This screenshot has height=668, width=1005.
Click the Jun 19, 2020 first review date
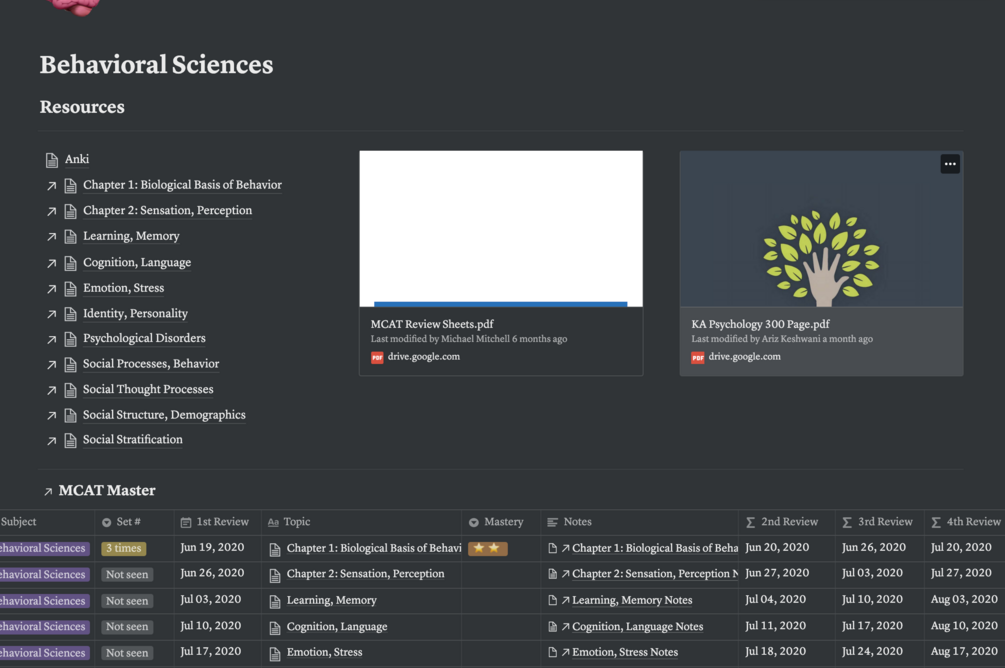[212, 547]
